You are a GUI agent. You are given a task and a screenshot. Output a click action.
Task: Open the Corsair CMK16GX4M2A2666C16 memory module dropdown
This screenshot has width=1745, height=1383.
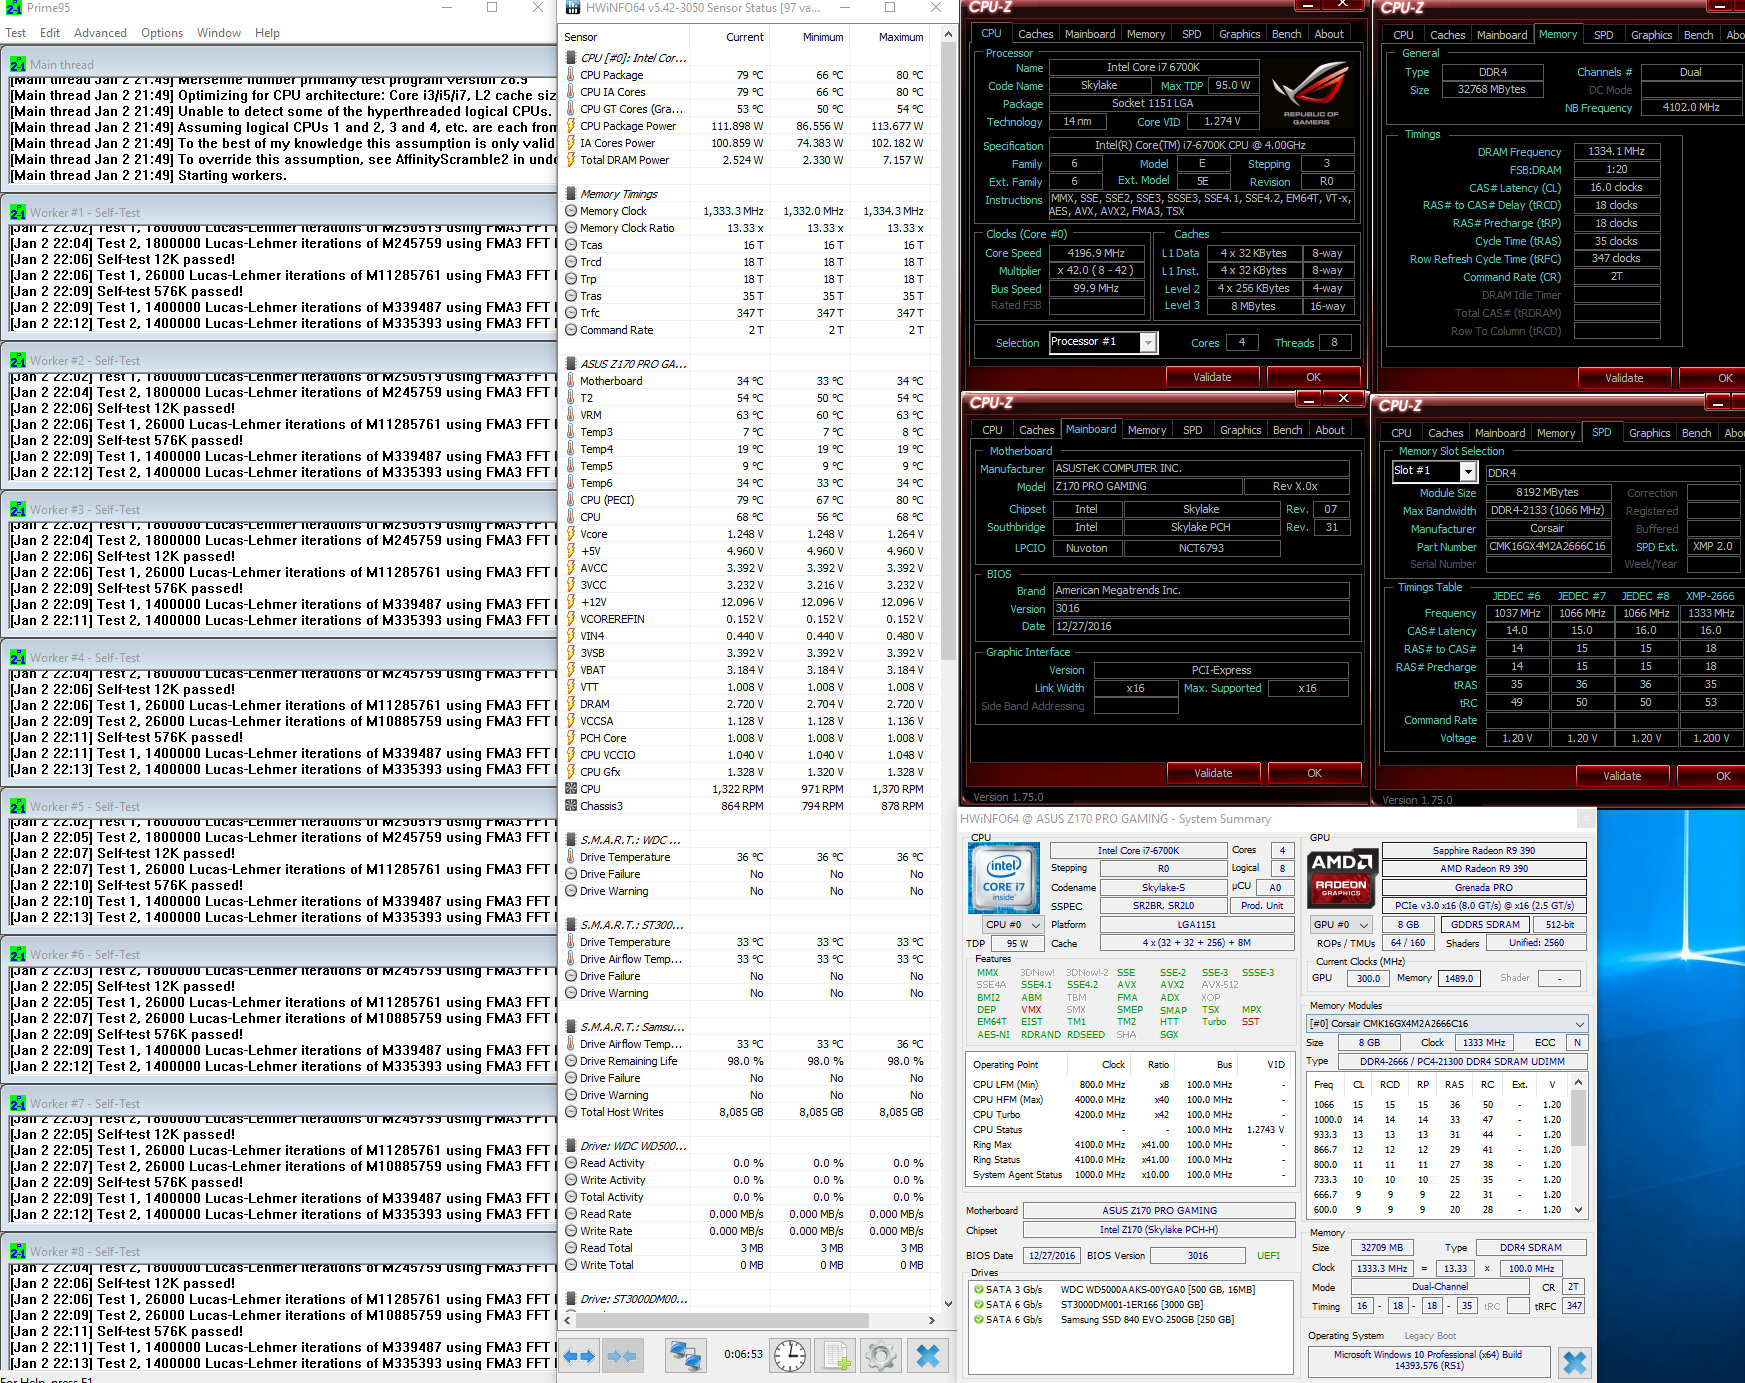(x=1448, y=1023)
